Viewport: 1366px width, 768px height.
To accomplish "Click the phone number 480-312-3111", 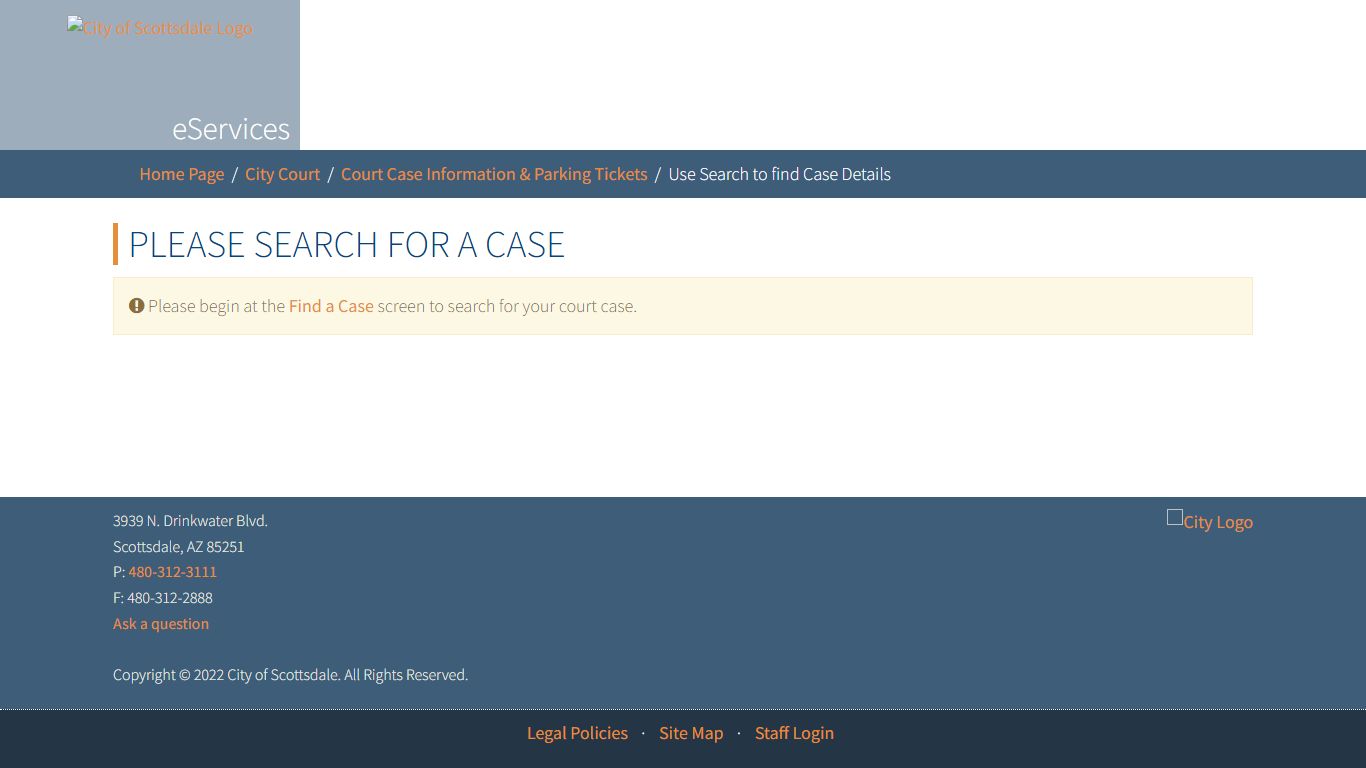I will [x=172, y=572].
